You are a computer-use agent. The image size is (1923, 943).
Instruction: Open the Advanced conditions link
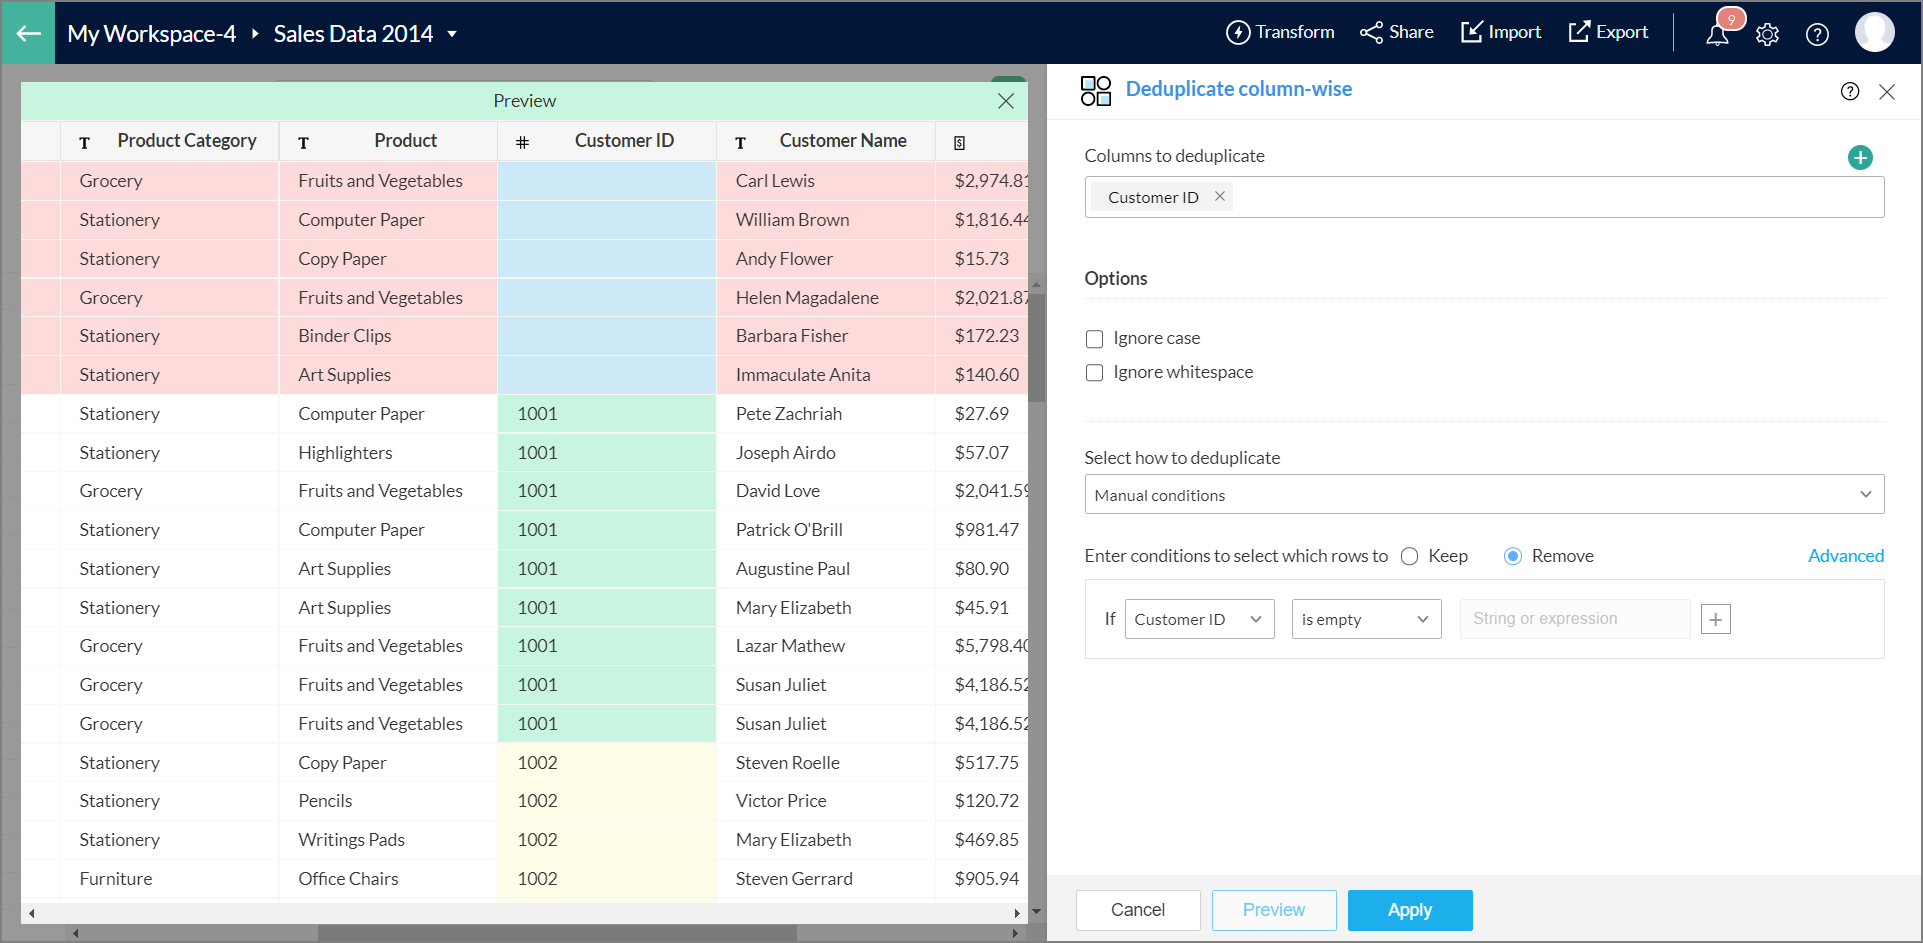1845,556
